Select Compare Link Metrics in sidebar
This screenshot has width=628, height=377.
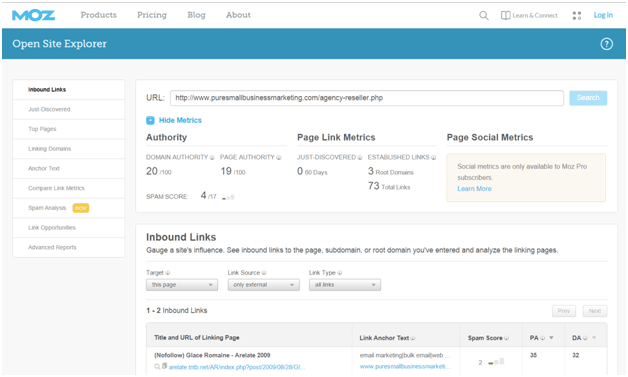[x=69, y=188]
